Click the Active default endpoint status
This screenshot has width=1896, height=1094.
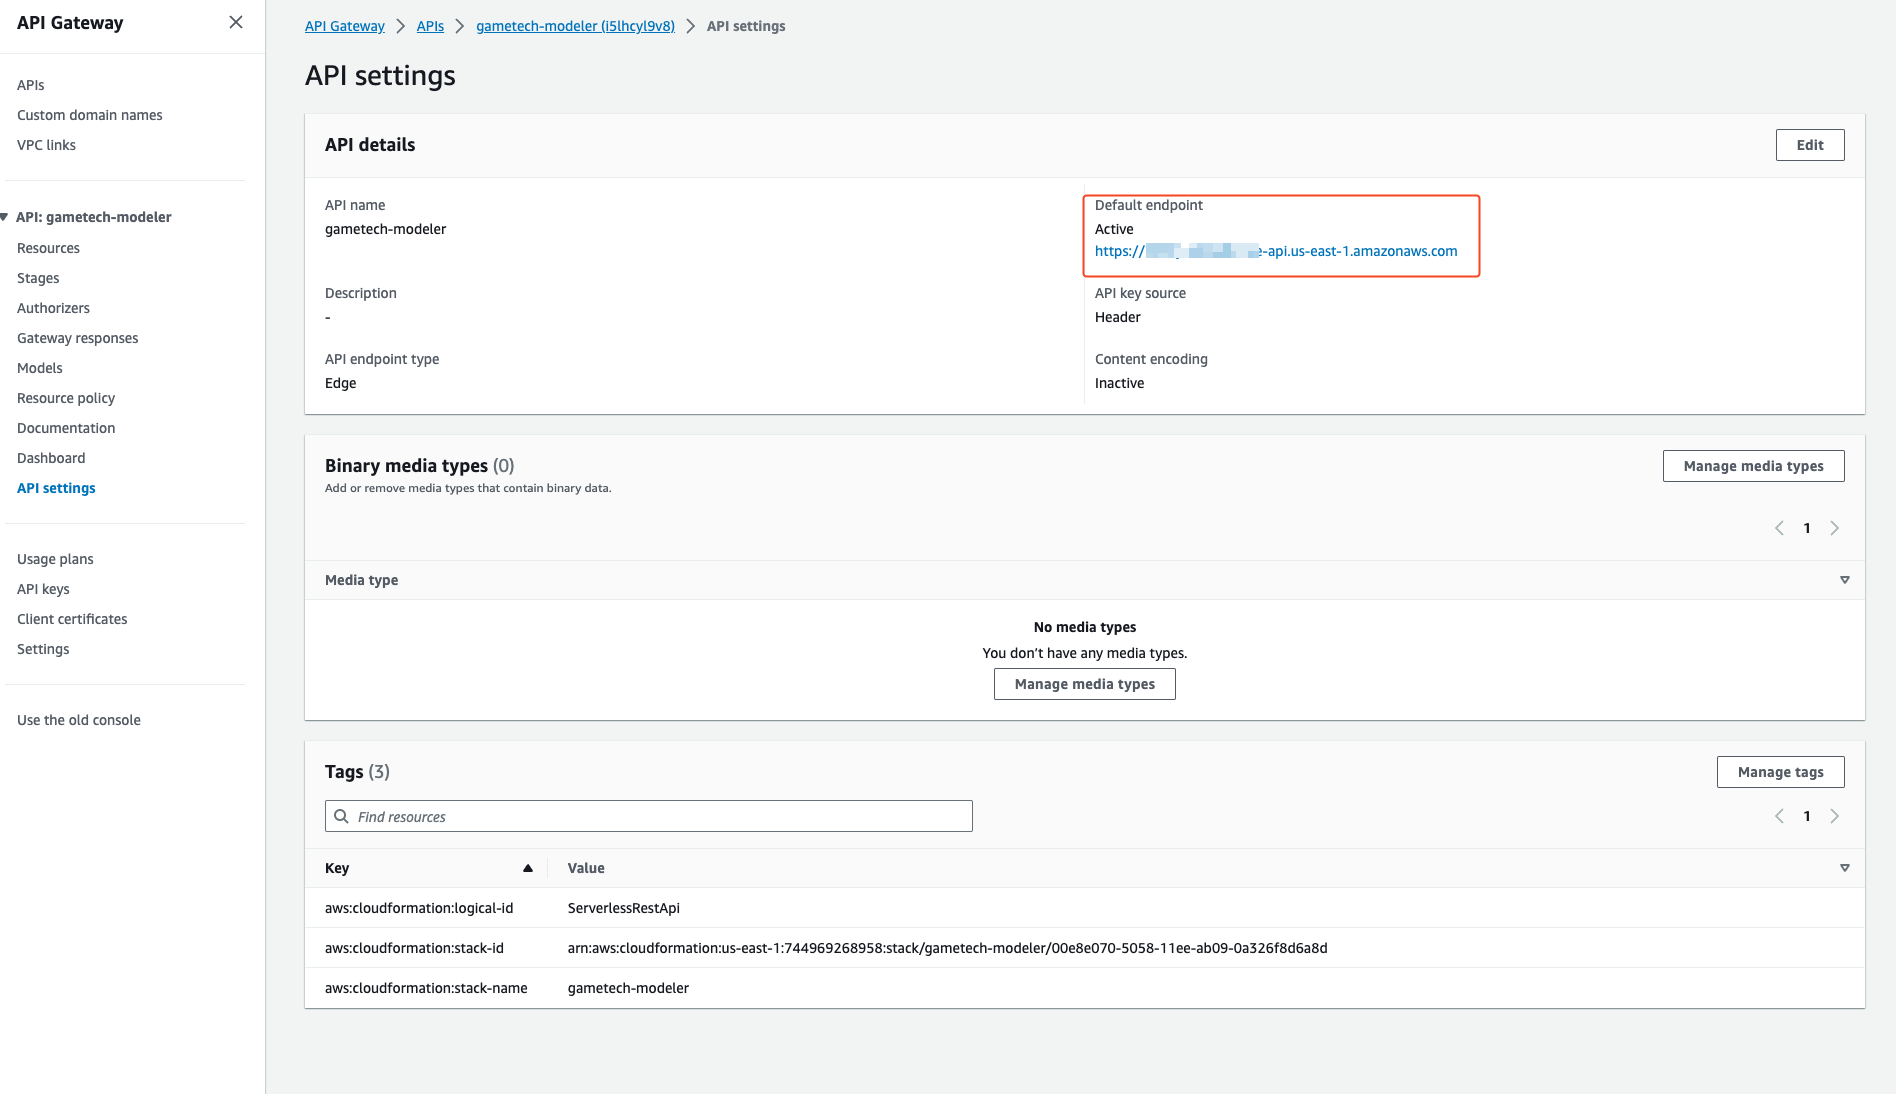click(1114, 229)
